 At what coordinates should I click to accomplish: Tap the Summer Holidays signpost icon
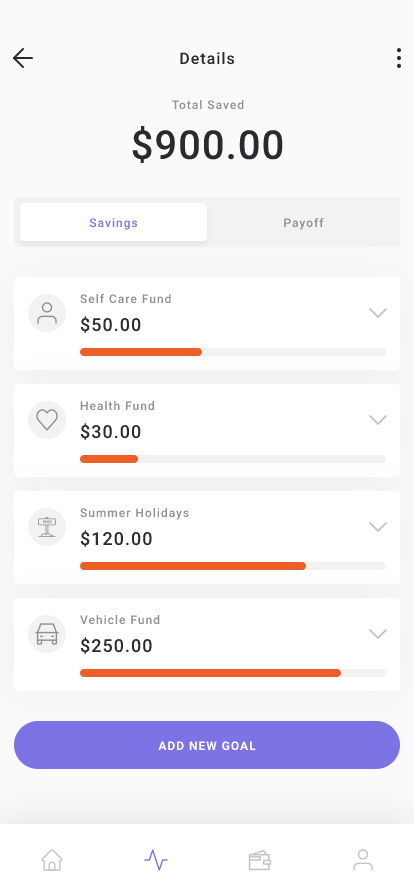click(x=47, y=527)
